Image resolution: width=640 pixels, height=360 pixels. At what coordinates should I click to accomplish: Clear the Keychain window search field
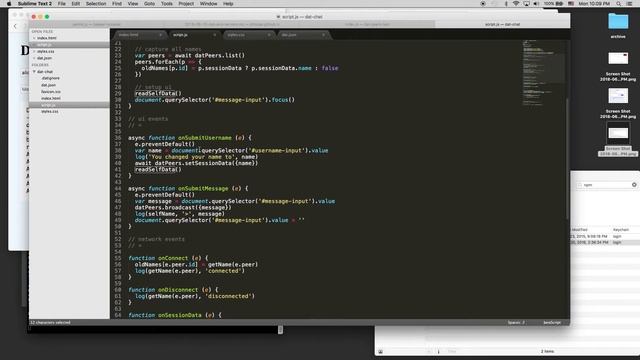click(x=634, y=185)
